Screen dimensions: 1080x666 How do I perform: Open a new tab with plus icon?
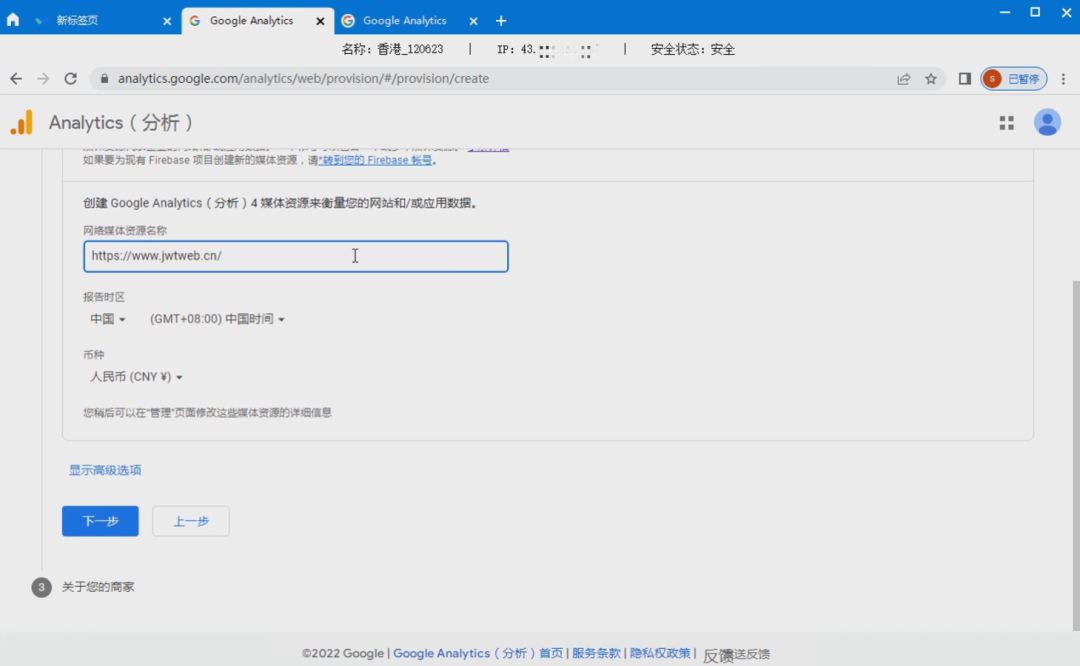501,21
